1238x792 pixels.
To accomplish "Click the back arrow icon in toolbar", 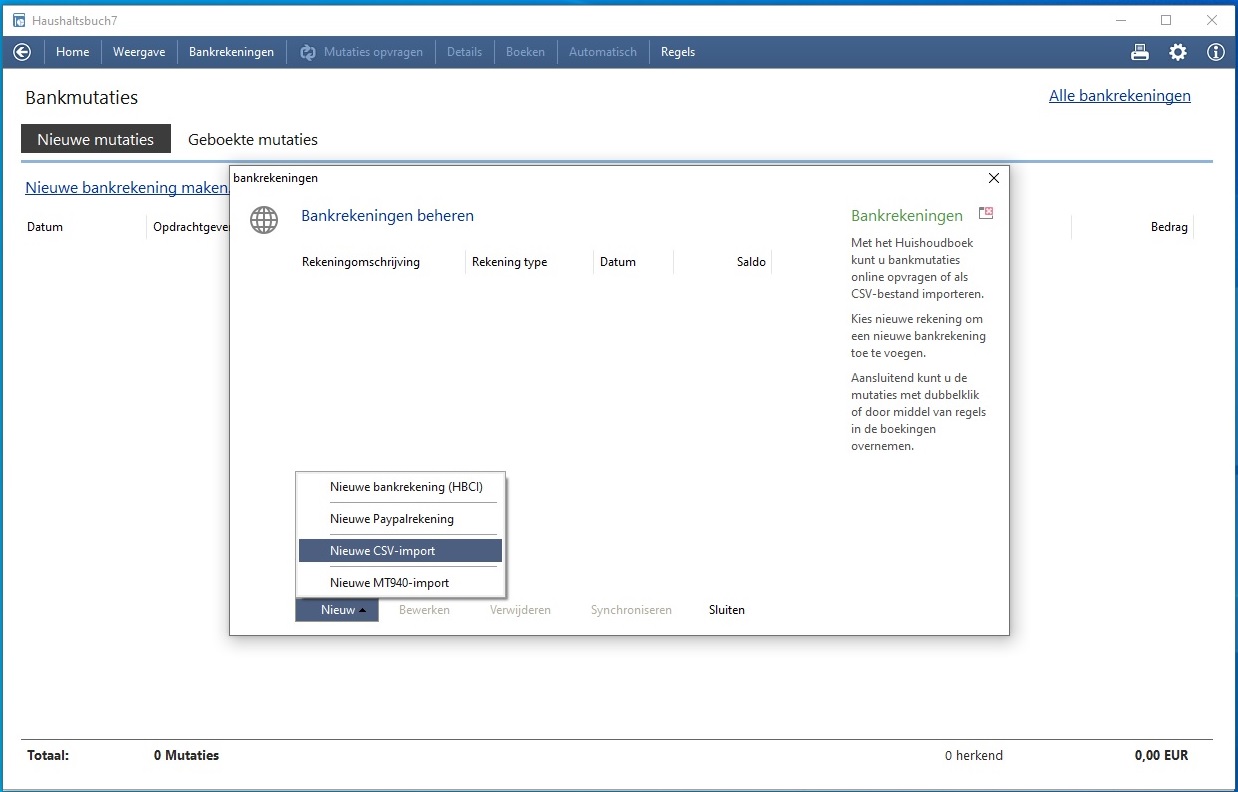I will pos(22,52).
